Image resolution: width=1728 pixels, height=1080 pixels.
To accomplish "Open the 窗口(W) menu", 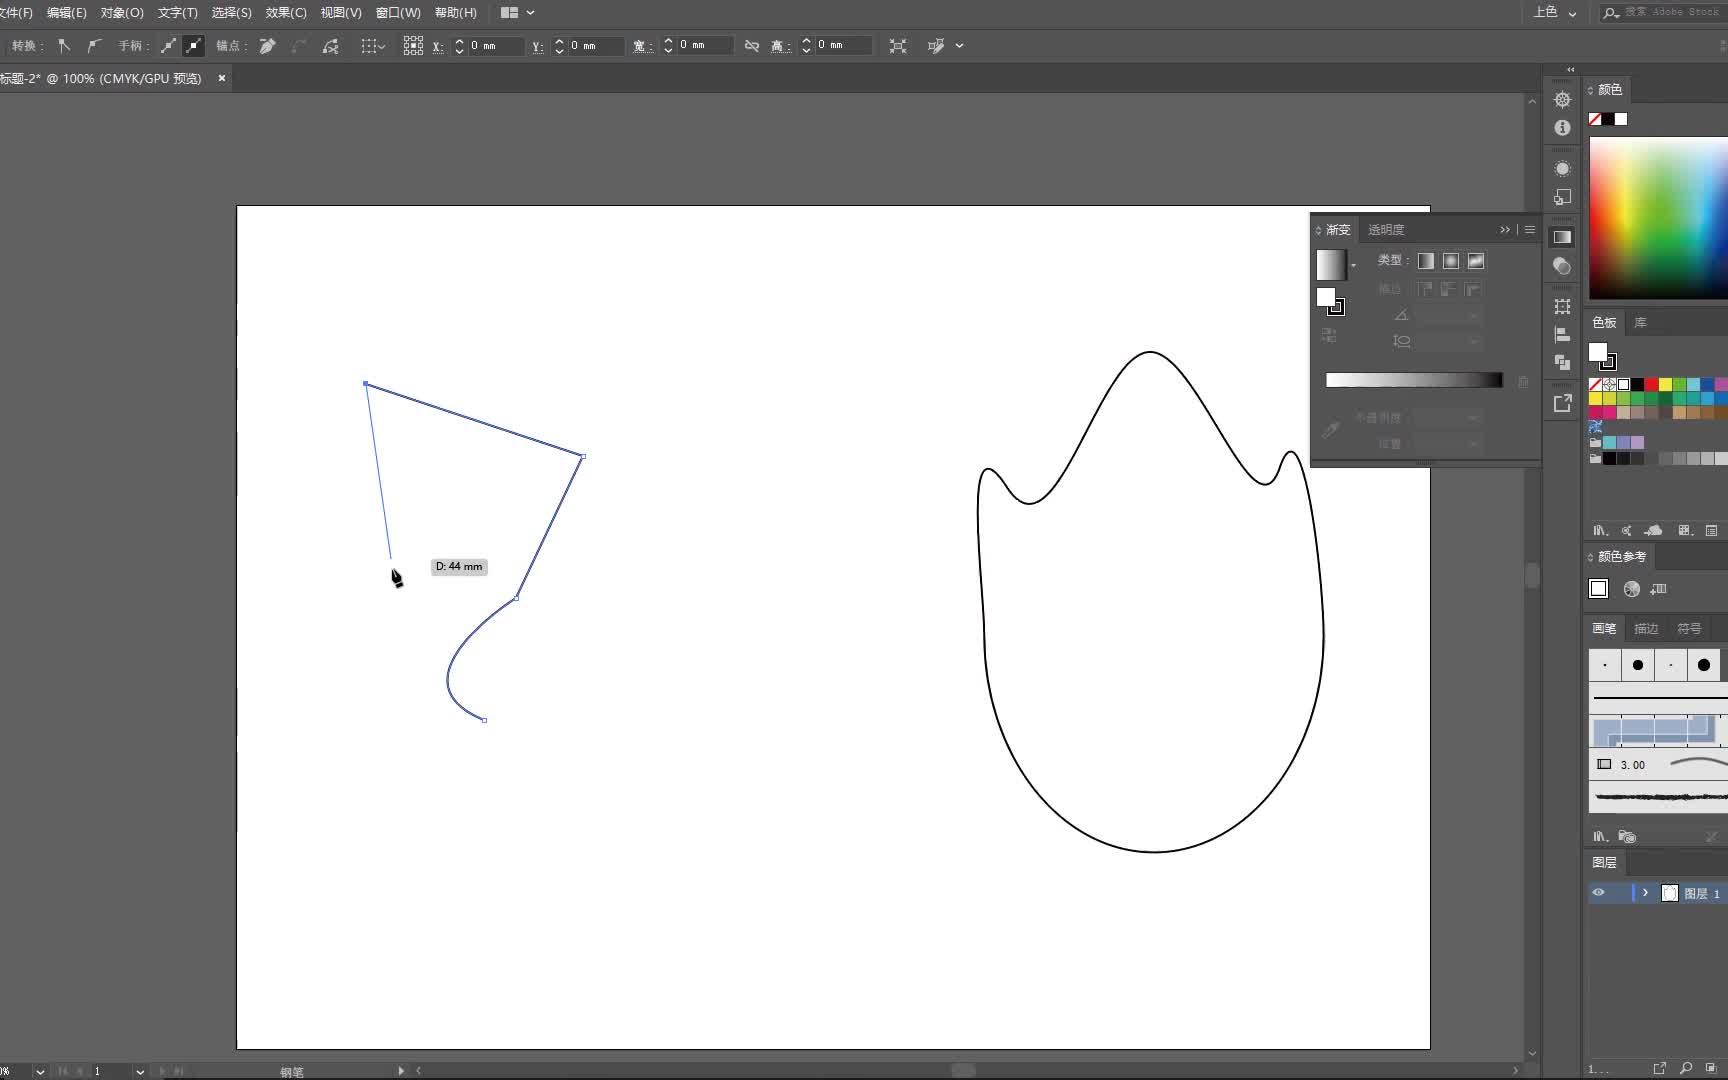I will point(398,13).
